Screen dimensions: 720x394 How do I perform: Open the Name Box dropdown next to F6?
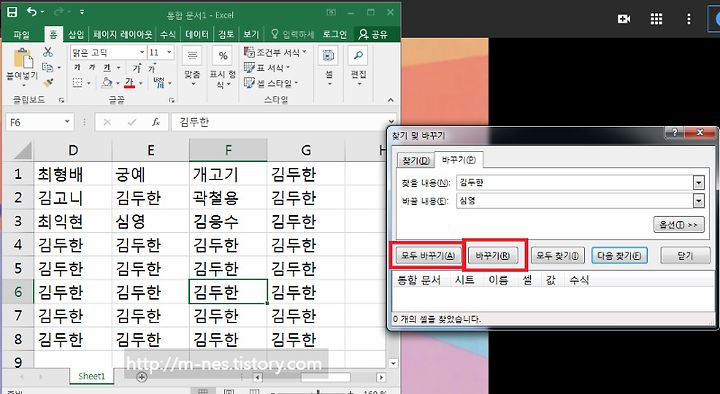[x=67, y=122]
